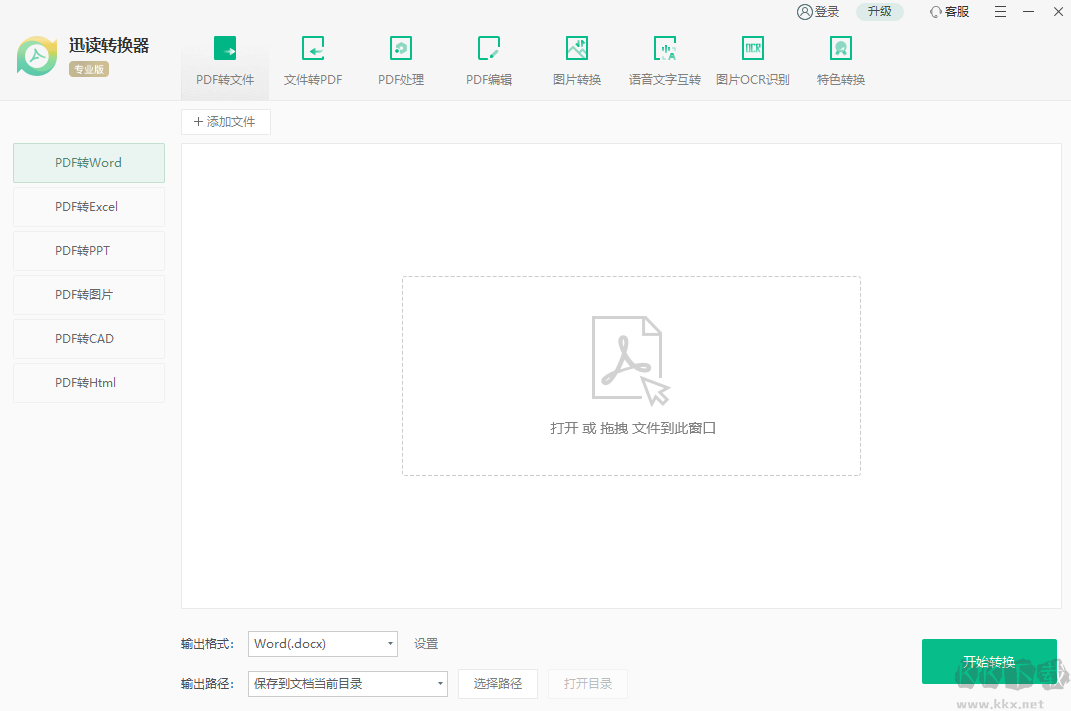Open the hamburger menu at top right
Screen dimensions: 1071x711
click(x=1000, y=12)
